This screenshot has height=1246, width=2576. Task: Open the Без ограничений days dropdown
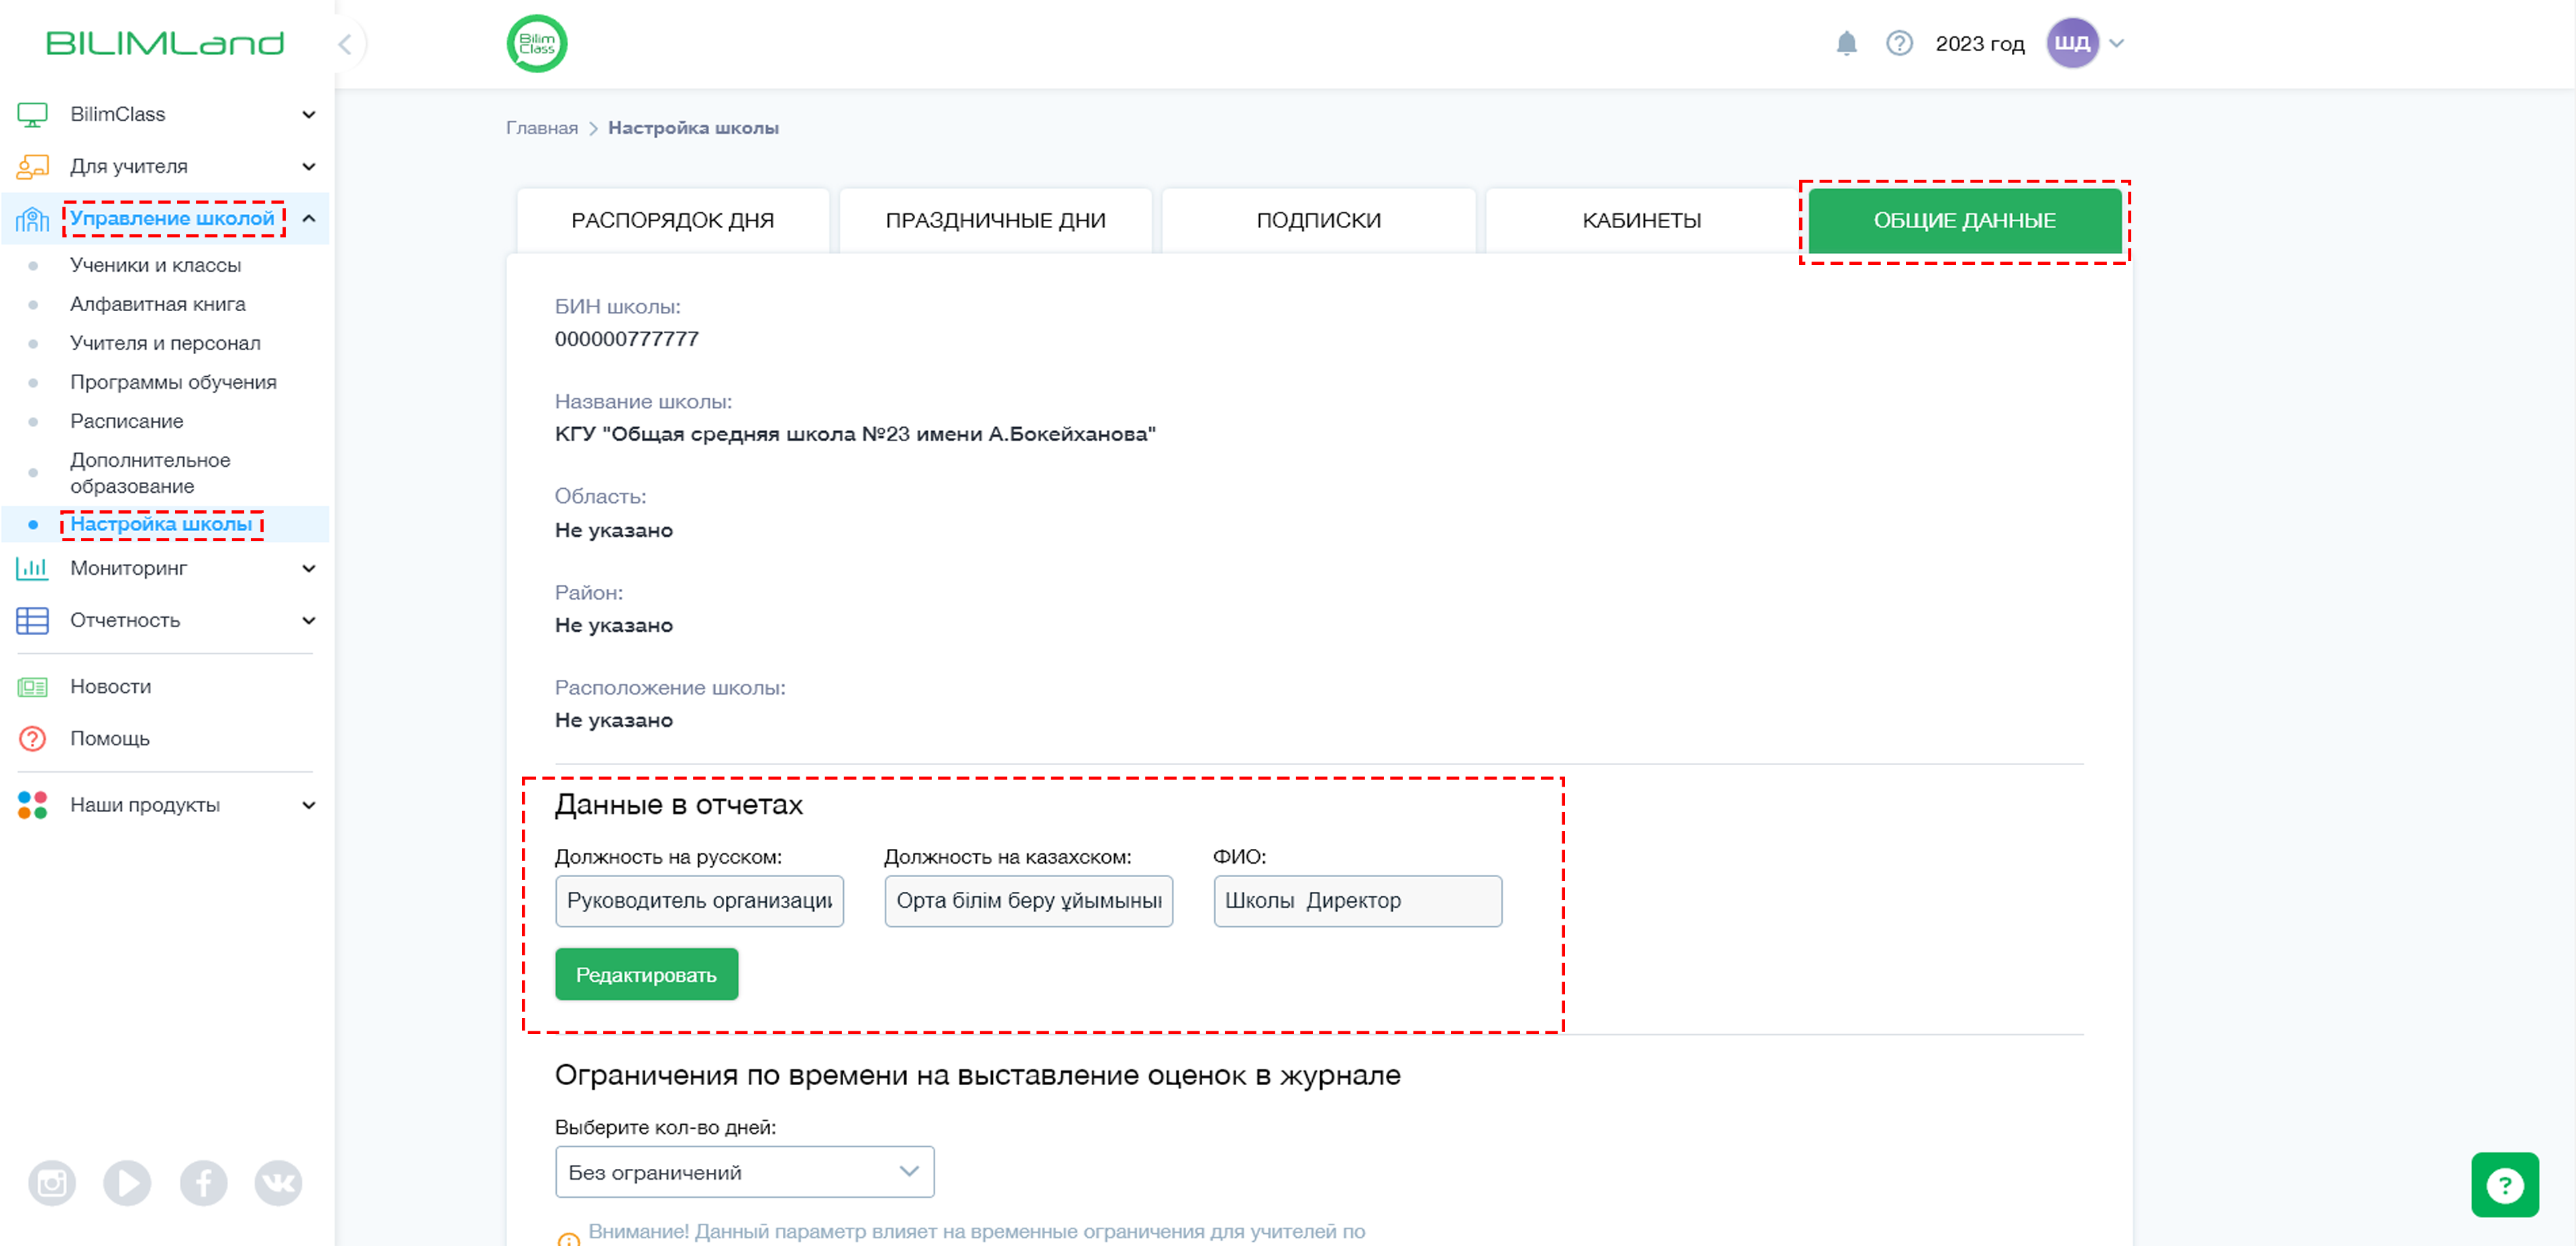pyautogui.click(x=744, y=1172)
